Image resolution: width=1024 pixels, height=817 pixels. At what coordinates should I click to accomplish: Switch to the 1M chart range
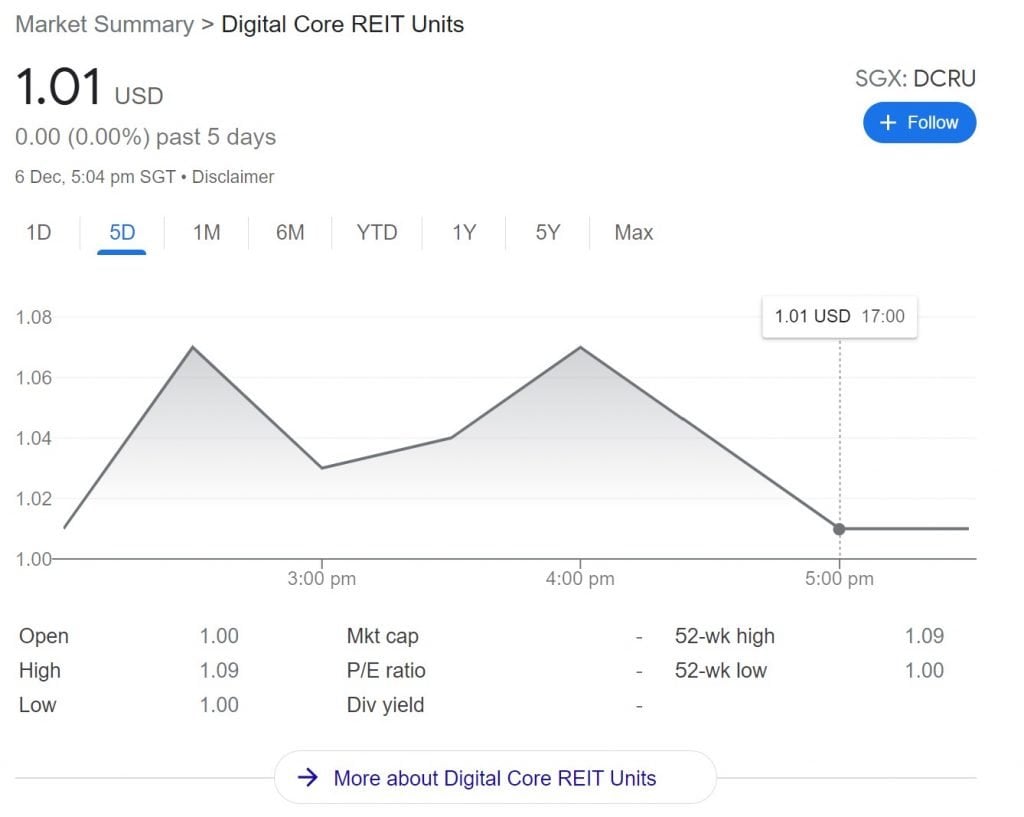206,232
